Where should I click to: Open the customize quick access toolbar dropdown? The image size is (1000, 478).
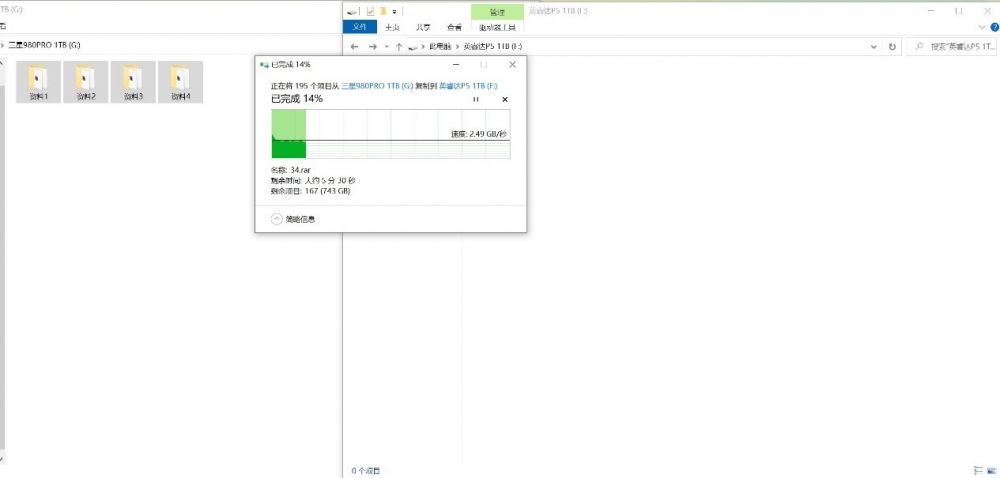pyautogui.click(x=394, y=11)
